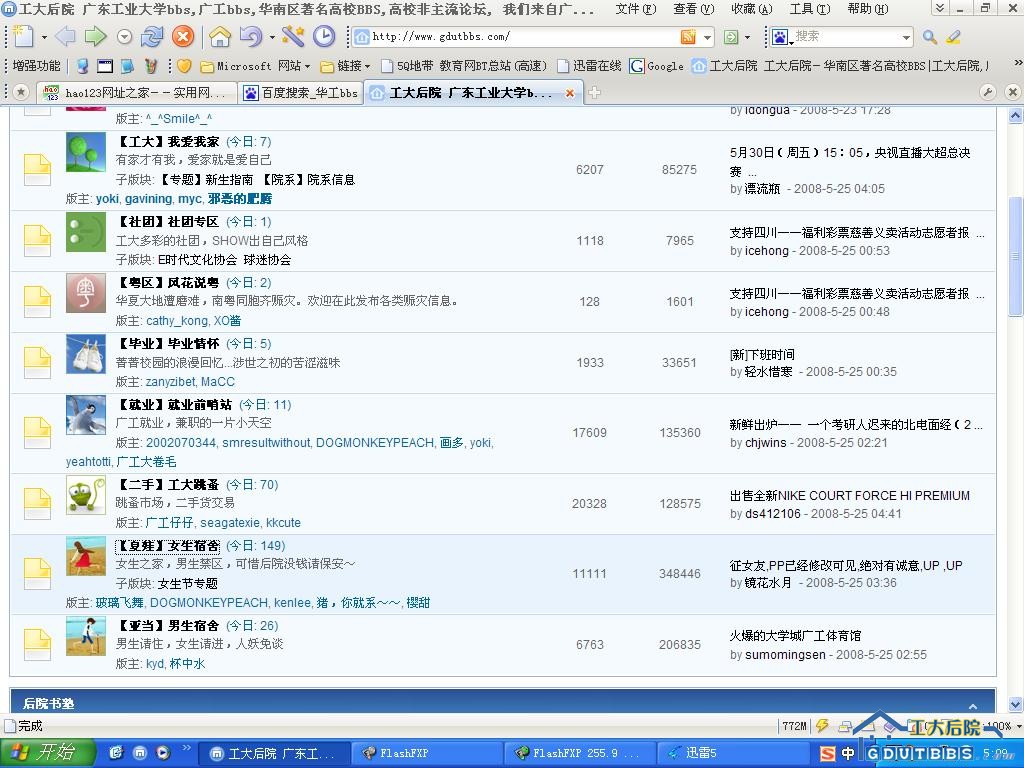Open the history clock icon
This screenshot has width=1024, height=768.
pyautogui.click(x=324, y=37)
